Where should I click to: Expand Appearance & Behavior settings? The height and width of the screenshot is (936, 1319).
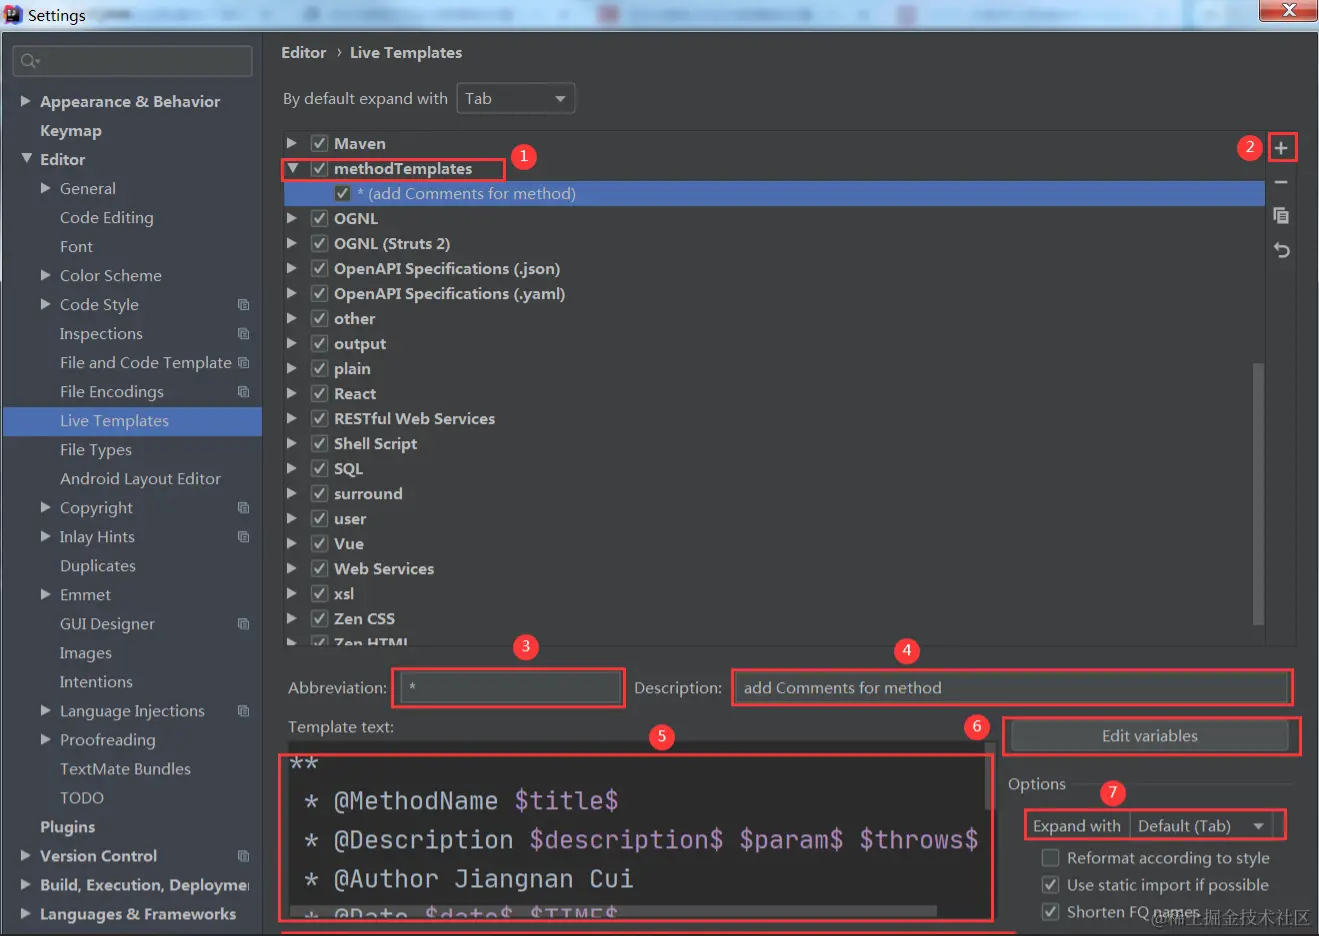point(26,101)
